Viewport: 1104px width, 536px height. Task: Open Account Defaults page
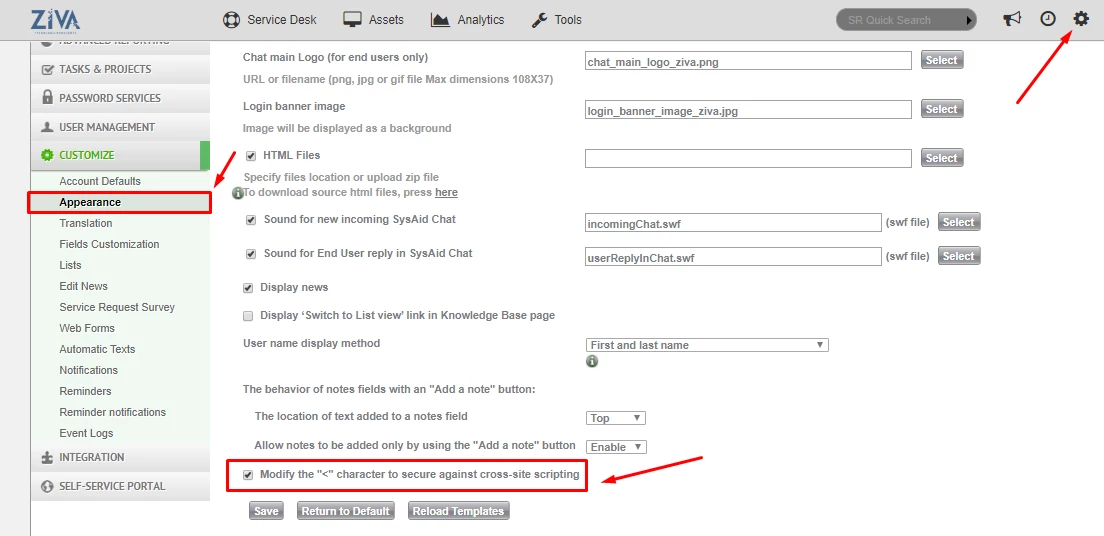100,181
